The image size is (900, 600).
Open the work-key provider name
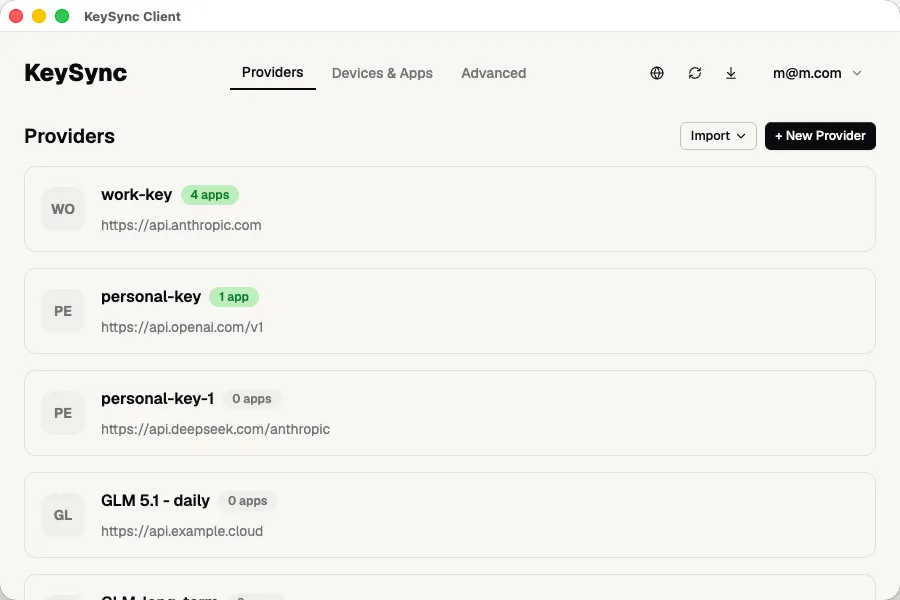(x=137, y=195)
